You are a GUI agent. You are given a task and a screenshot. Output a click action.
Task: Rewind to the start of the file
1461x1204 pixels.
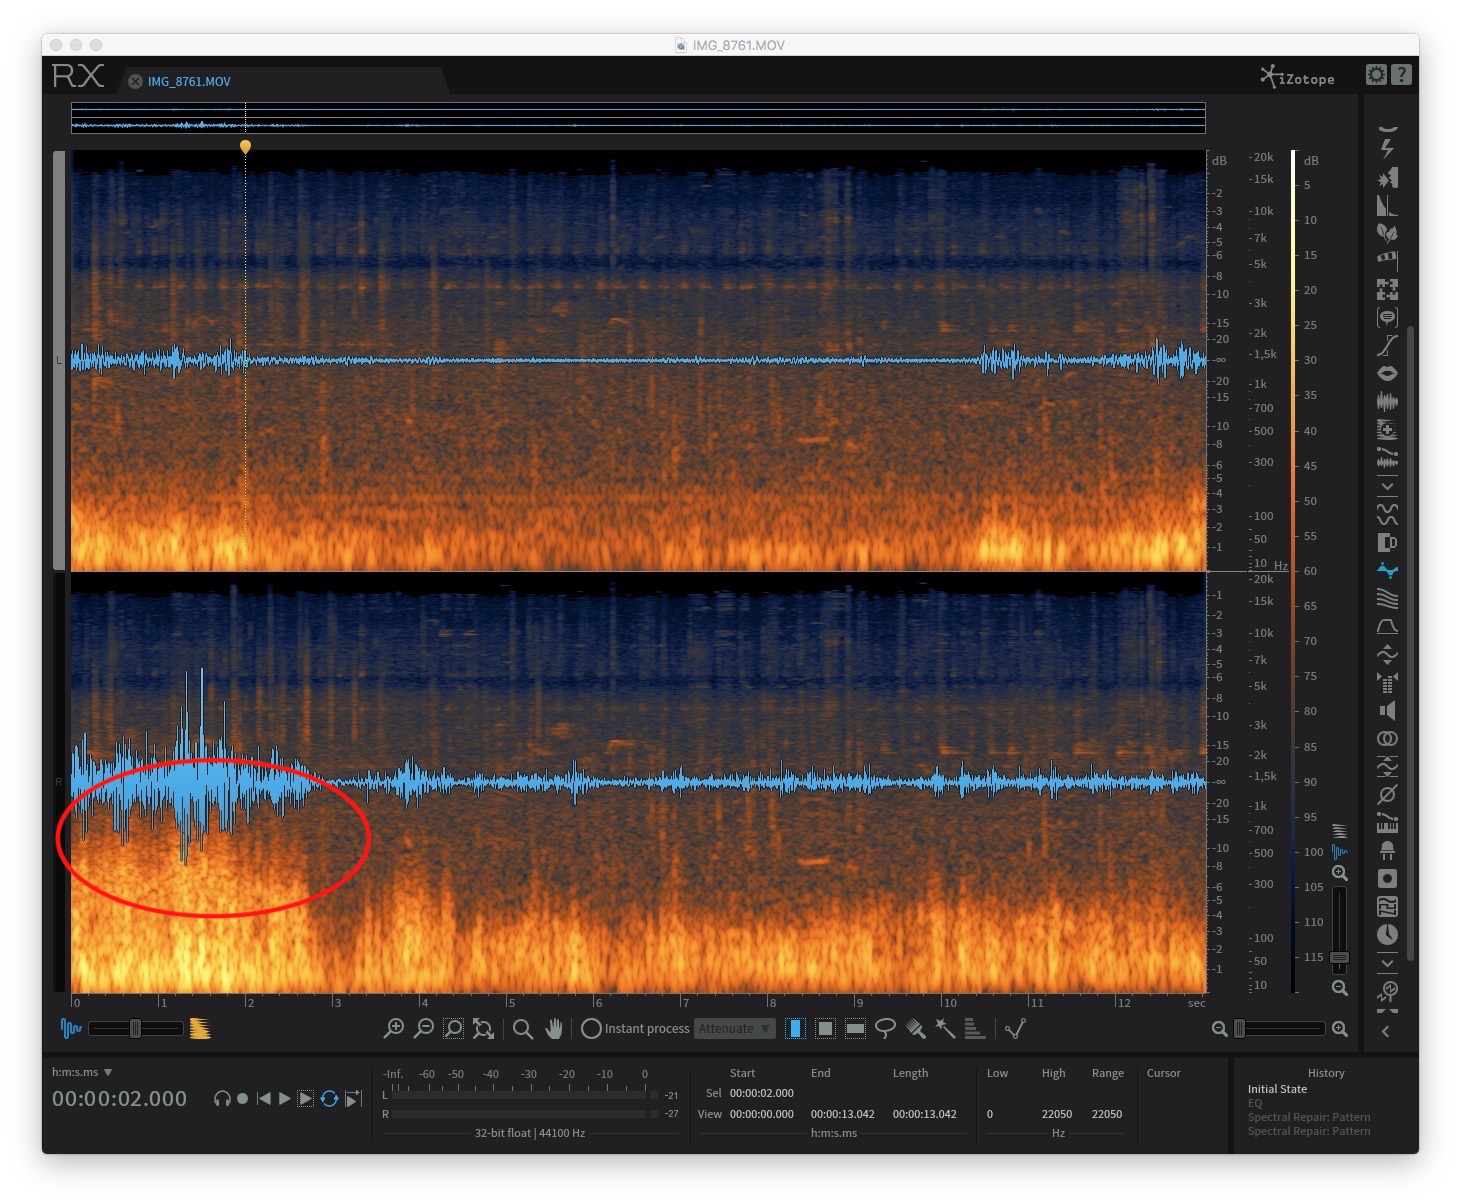click(x=263, y=1098)
